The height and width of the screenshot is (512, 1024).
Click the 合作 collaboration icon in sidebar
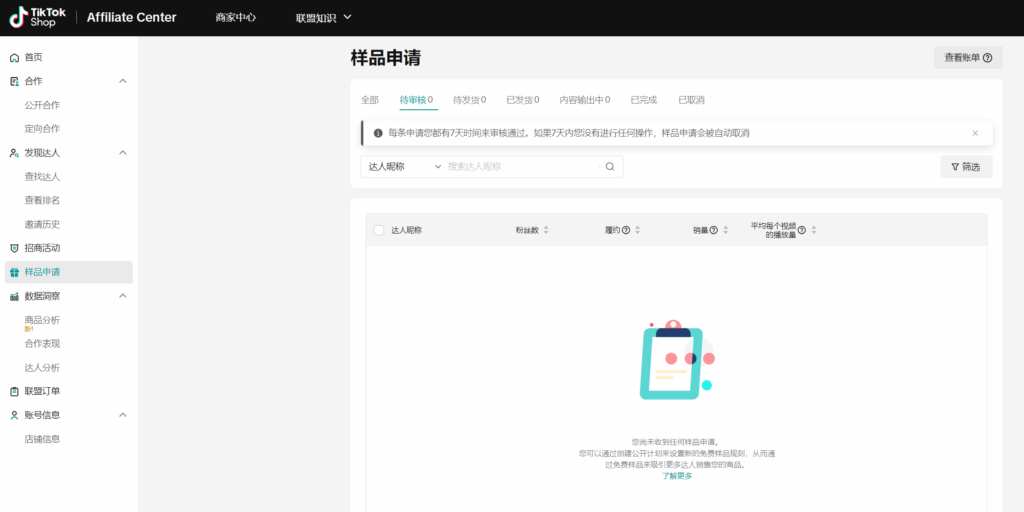pos(14,81)
